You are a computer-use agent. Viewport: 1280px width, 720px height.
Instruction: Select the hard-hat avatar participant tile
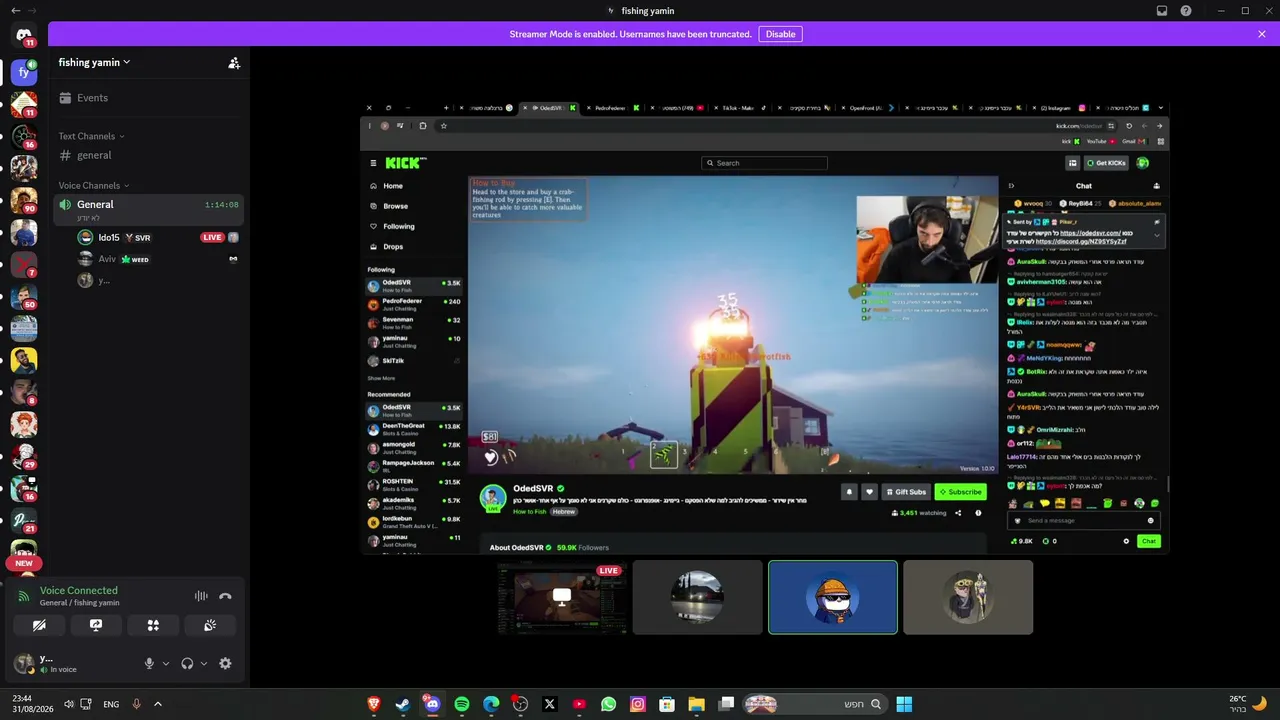[833, 597]
